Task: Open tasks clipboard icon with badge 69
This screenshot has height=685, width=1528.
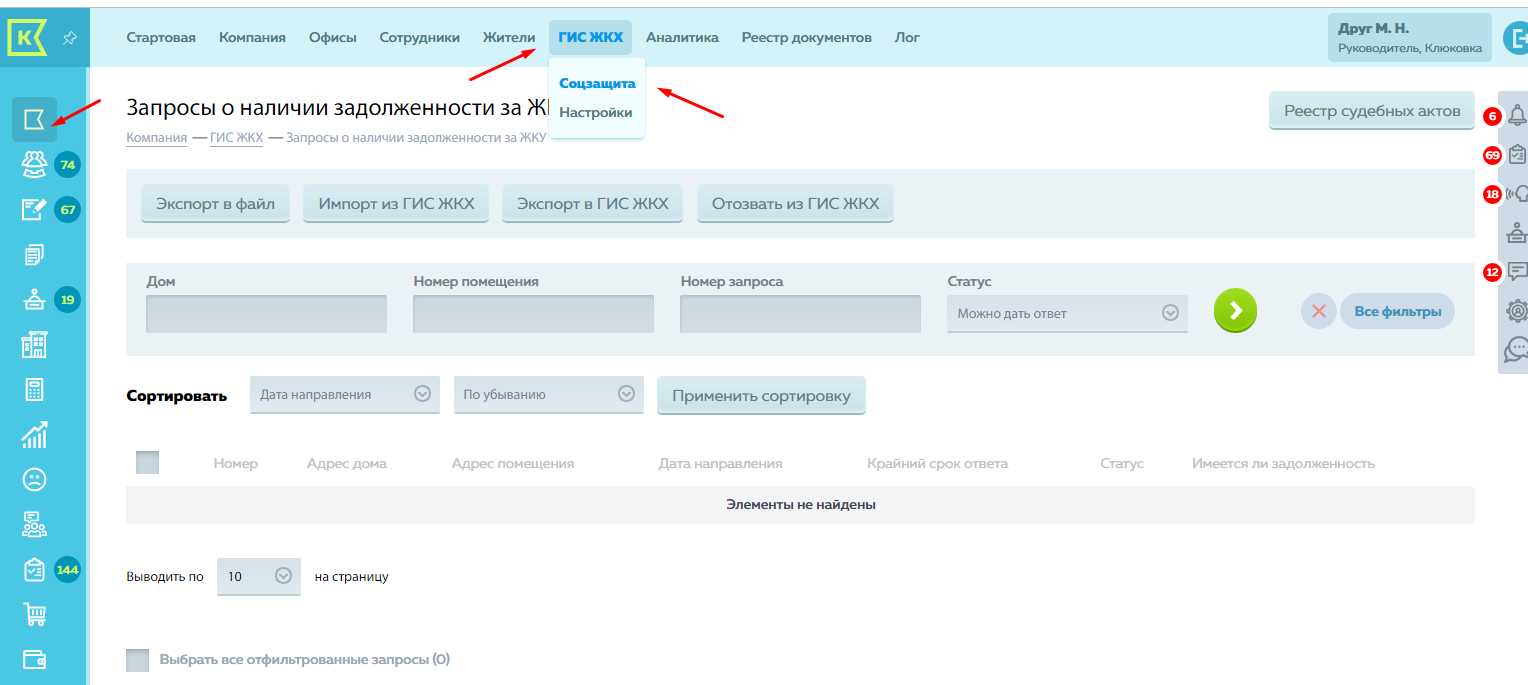Action: [1517, 155]
